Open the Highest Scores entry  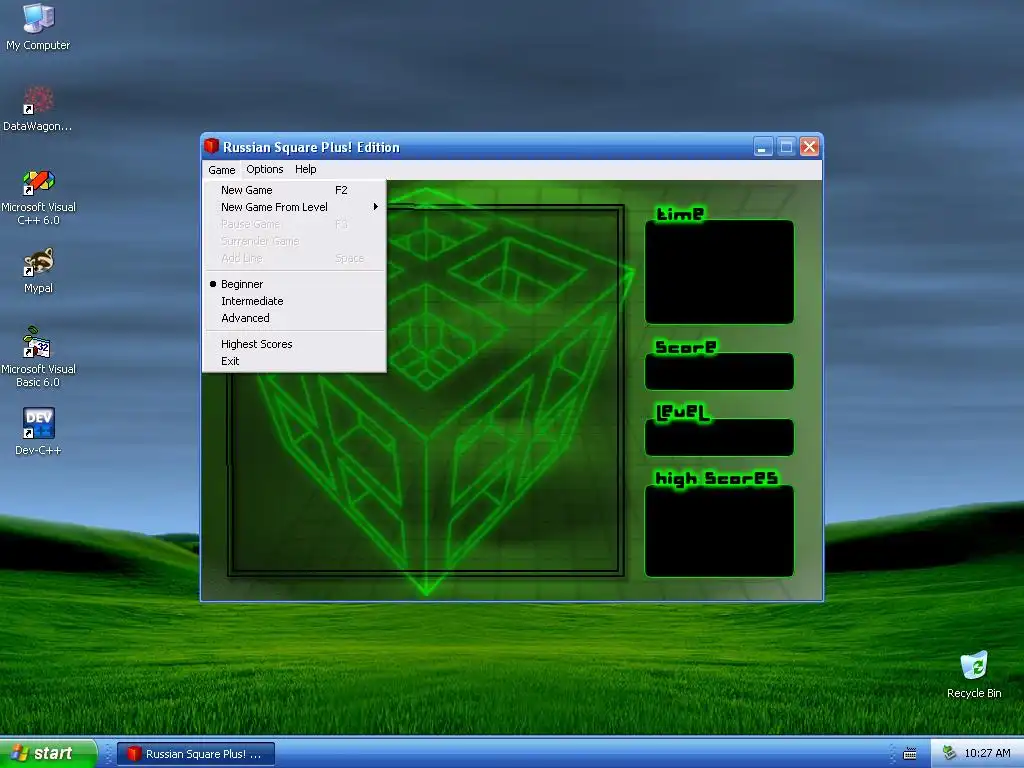coord(295,344)
